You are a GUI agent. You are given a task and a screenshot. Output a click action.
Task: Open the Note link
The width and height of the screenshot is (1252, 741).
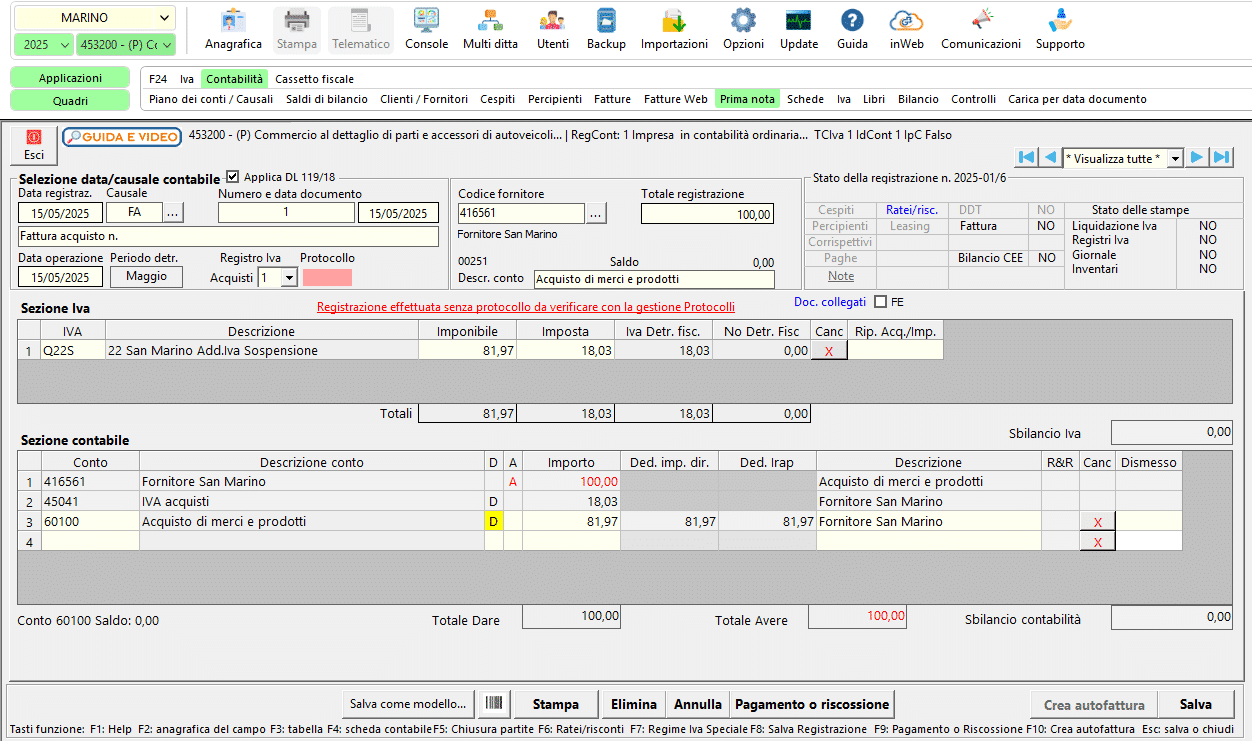tap(841, 275)
